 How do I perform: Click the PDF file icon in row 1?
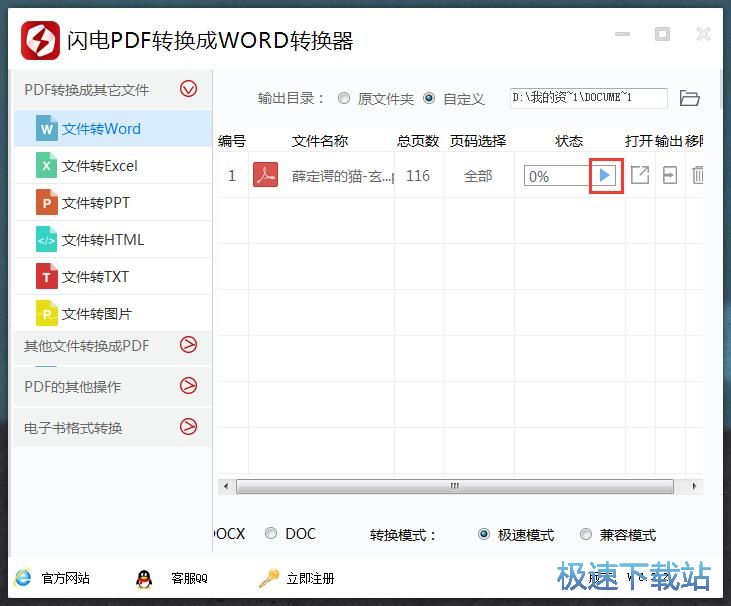pos(265,175)
